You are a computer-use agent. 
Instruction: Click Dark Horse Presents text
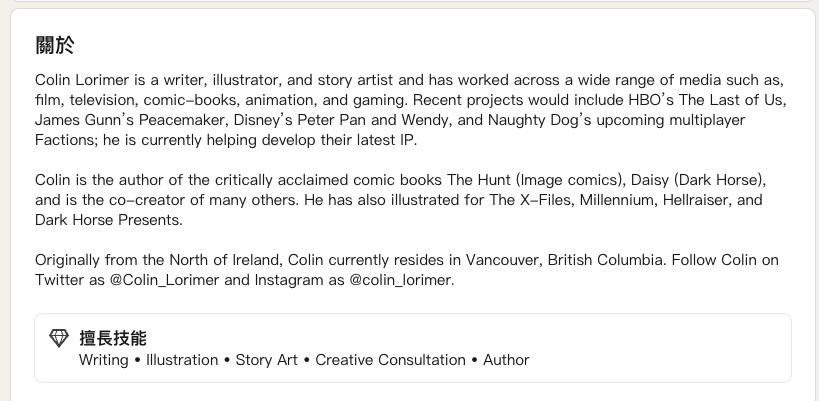(x=108, y=220)
